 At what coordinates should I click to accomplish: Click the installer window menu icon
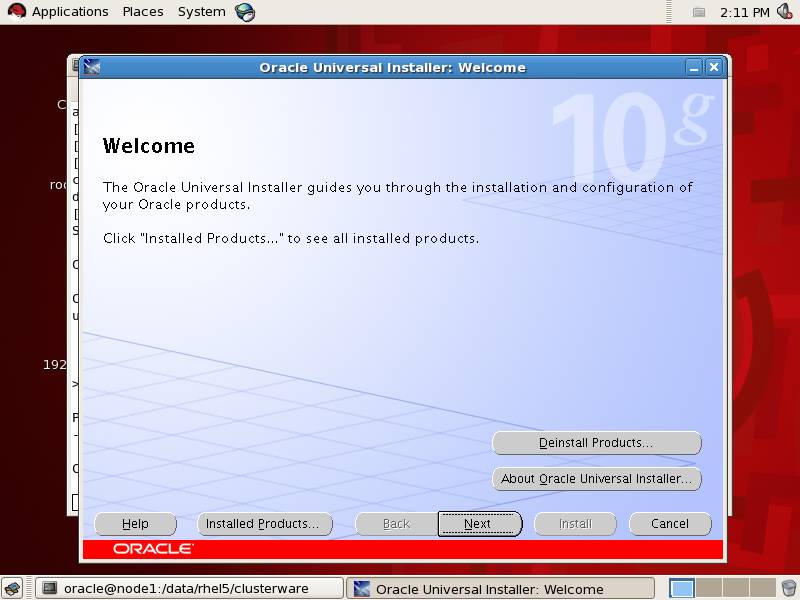pyautogui.click(x=92, y=67)
